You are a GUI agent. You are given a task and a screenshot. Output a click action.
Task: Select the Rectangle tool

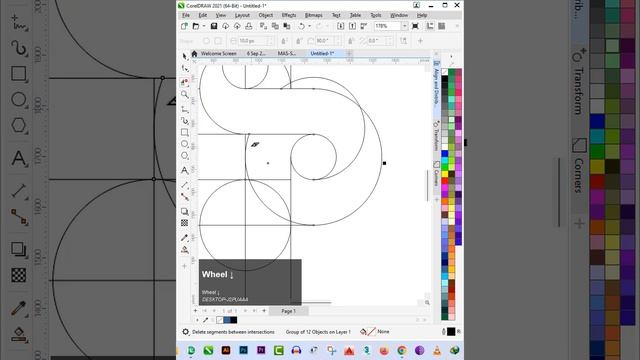(185, 132)
